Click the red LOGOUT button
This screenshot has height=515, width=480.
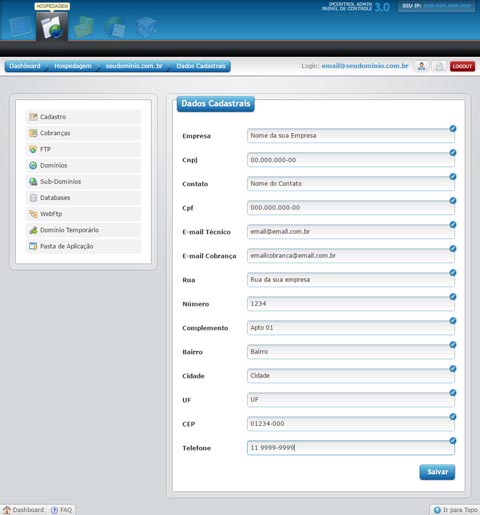coord(462,66)
